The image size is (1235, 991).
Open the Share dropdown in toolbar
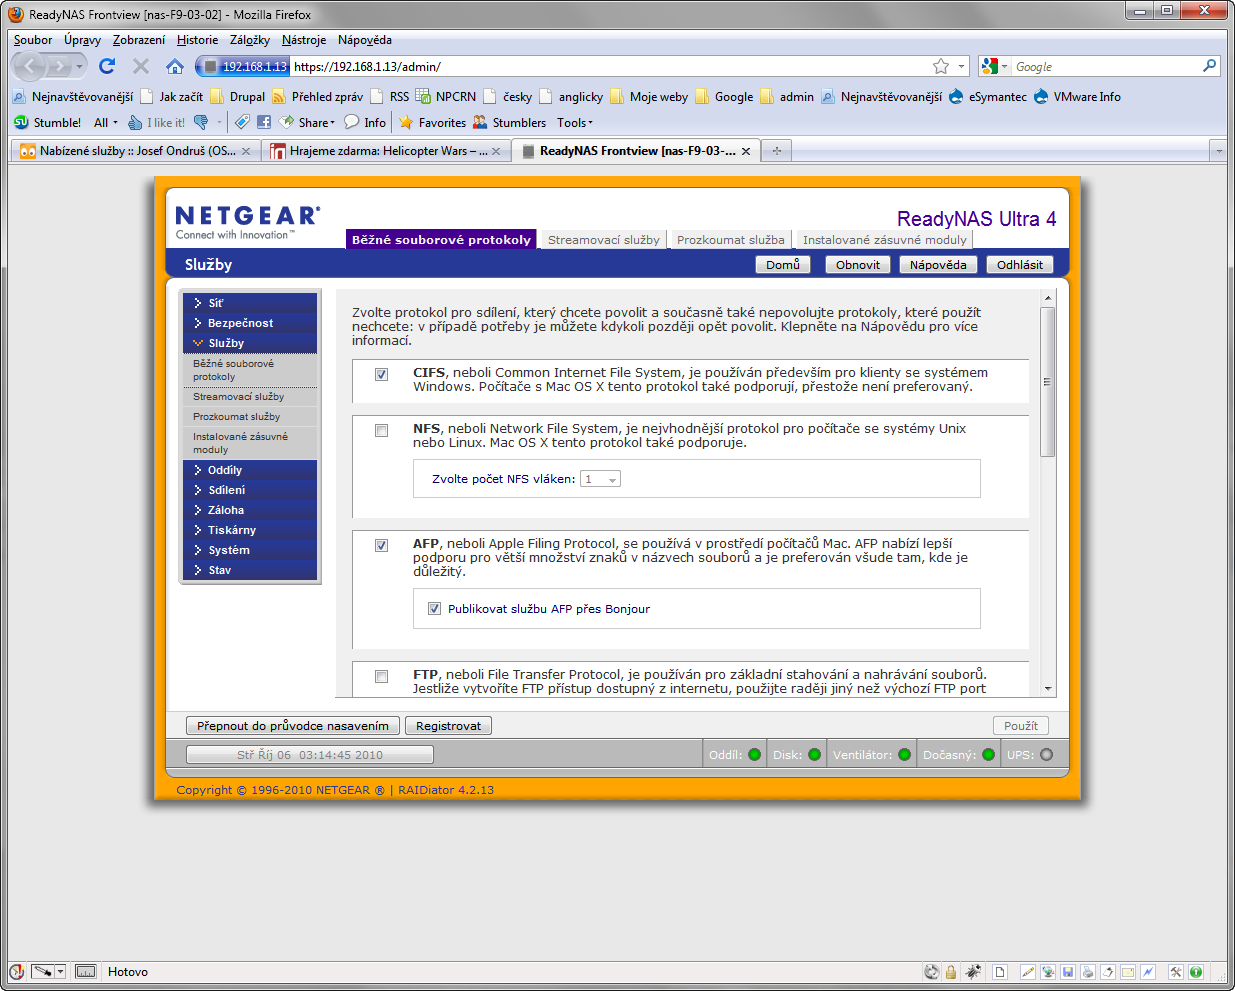pyautogui.click(x=307, y=122)
